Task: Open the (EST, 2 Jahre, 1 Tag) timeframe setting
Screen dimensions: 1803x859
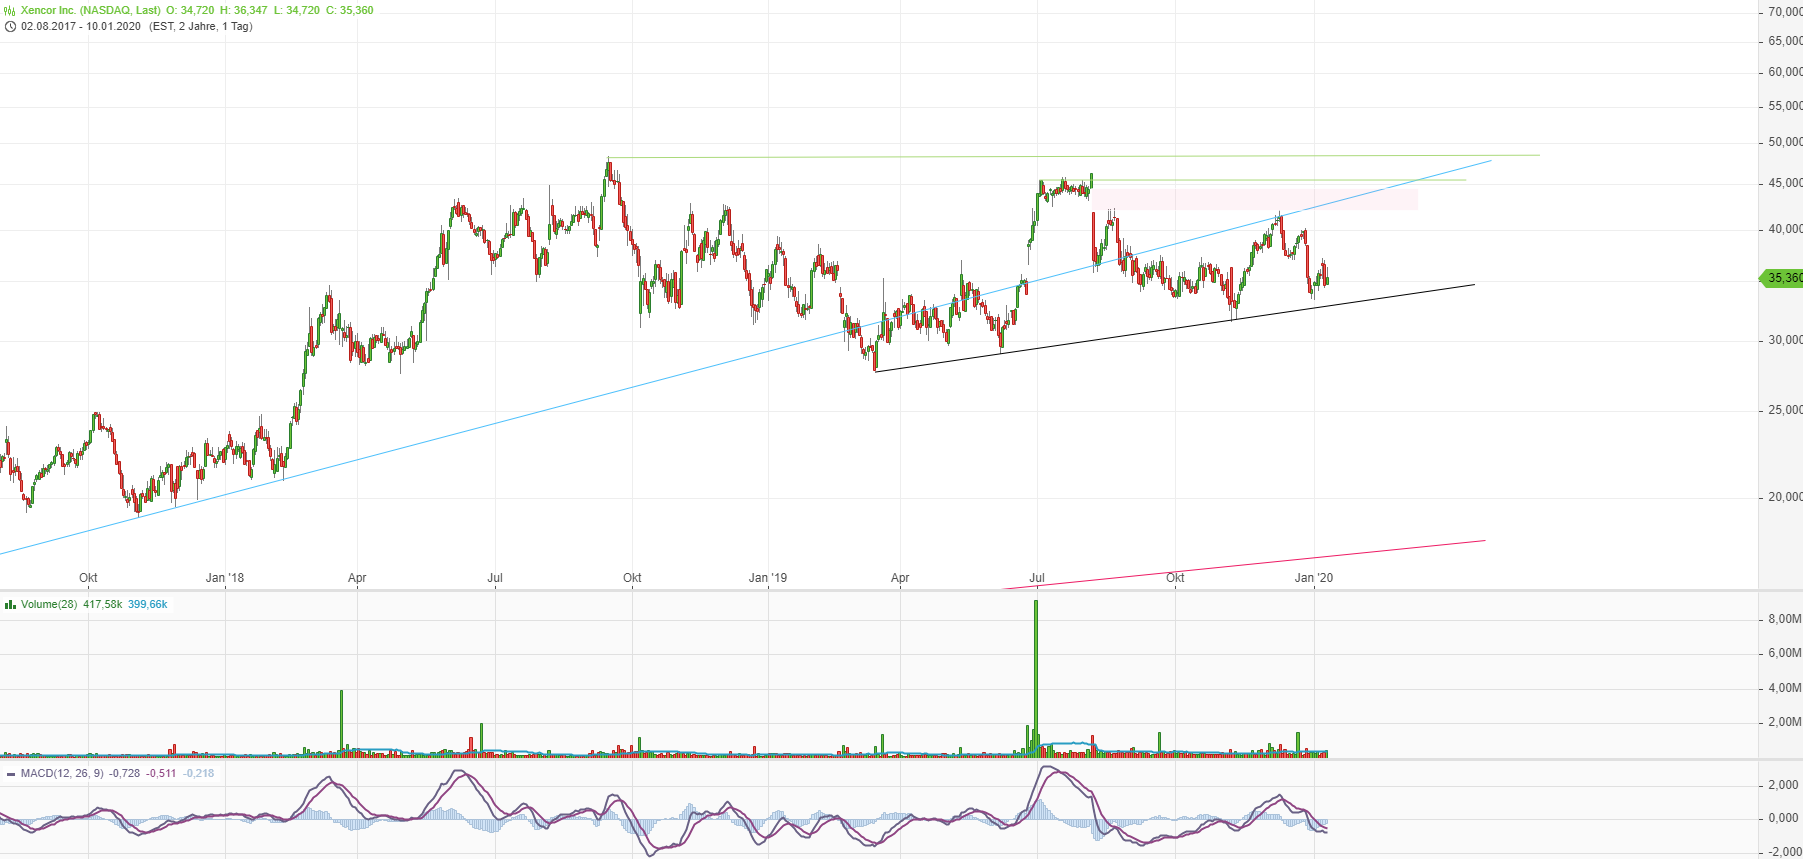Action: (200, 26)
